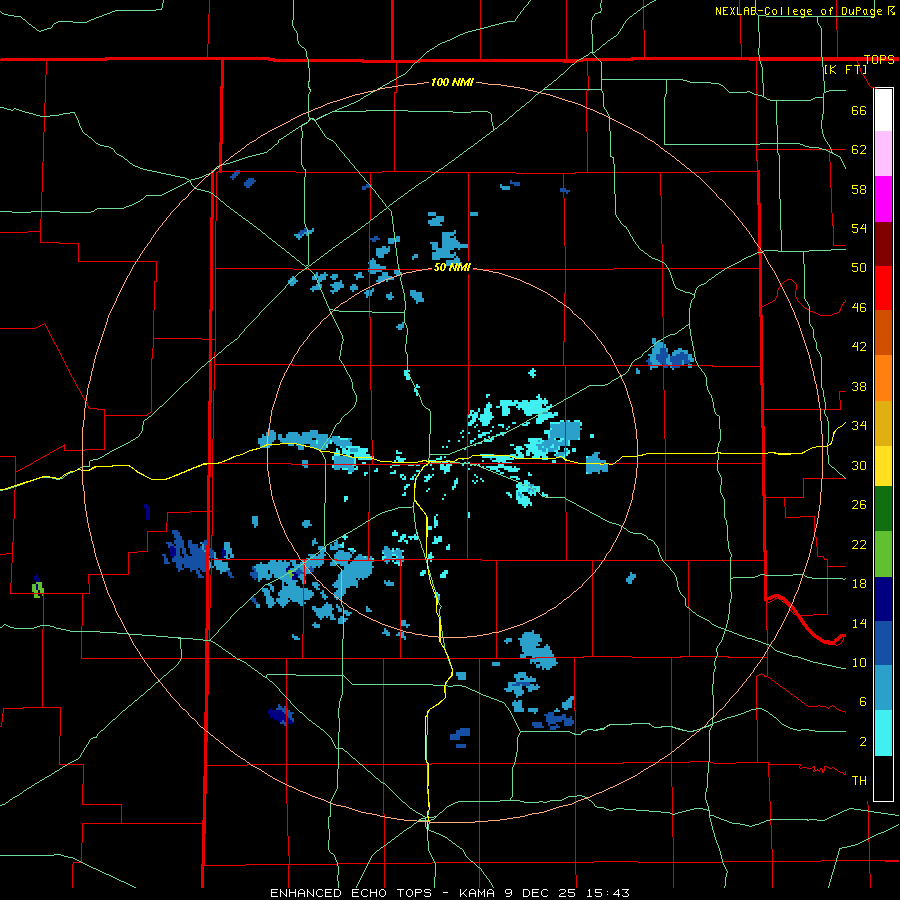Select the dark red legend swatch
900x900 pixels.
[883, 243]
